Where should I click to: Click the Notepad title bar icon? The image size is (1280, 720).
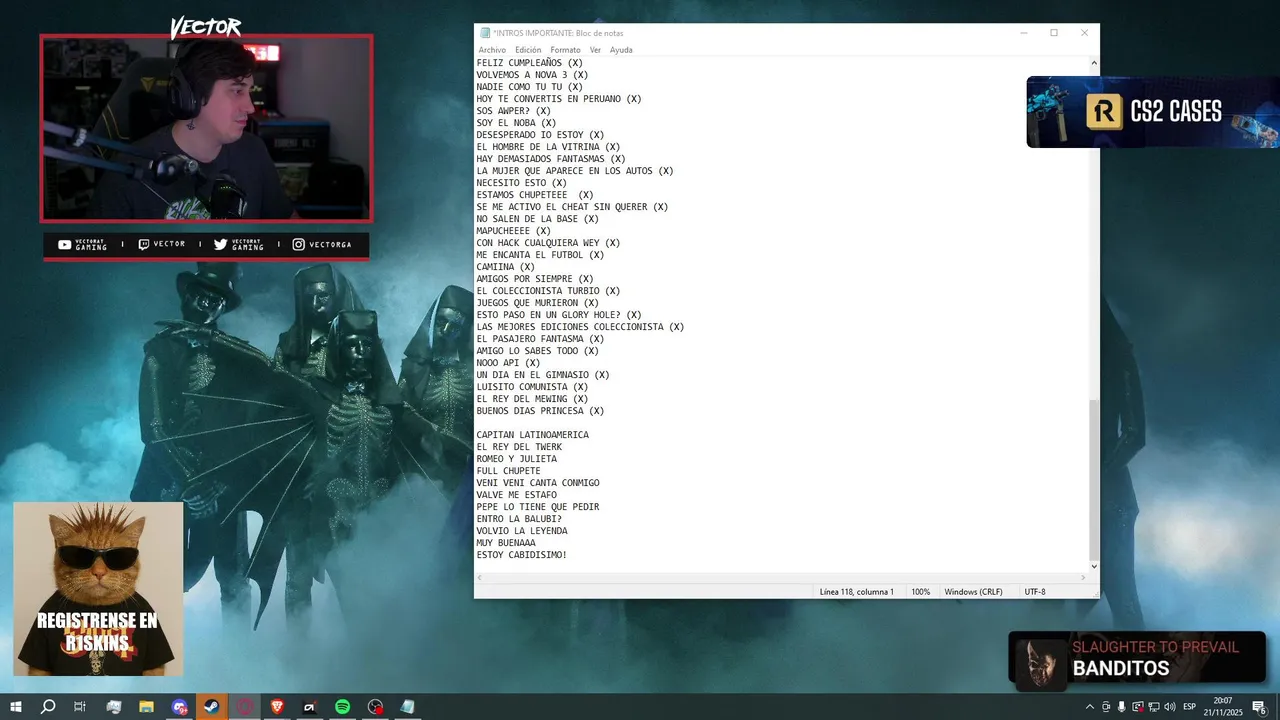[485, 33]
